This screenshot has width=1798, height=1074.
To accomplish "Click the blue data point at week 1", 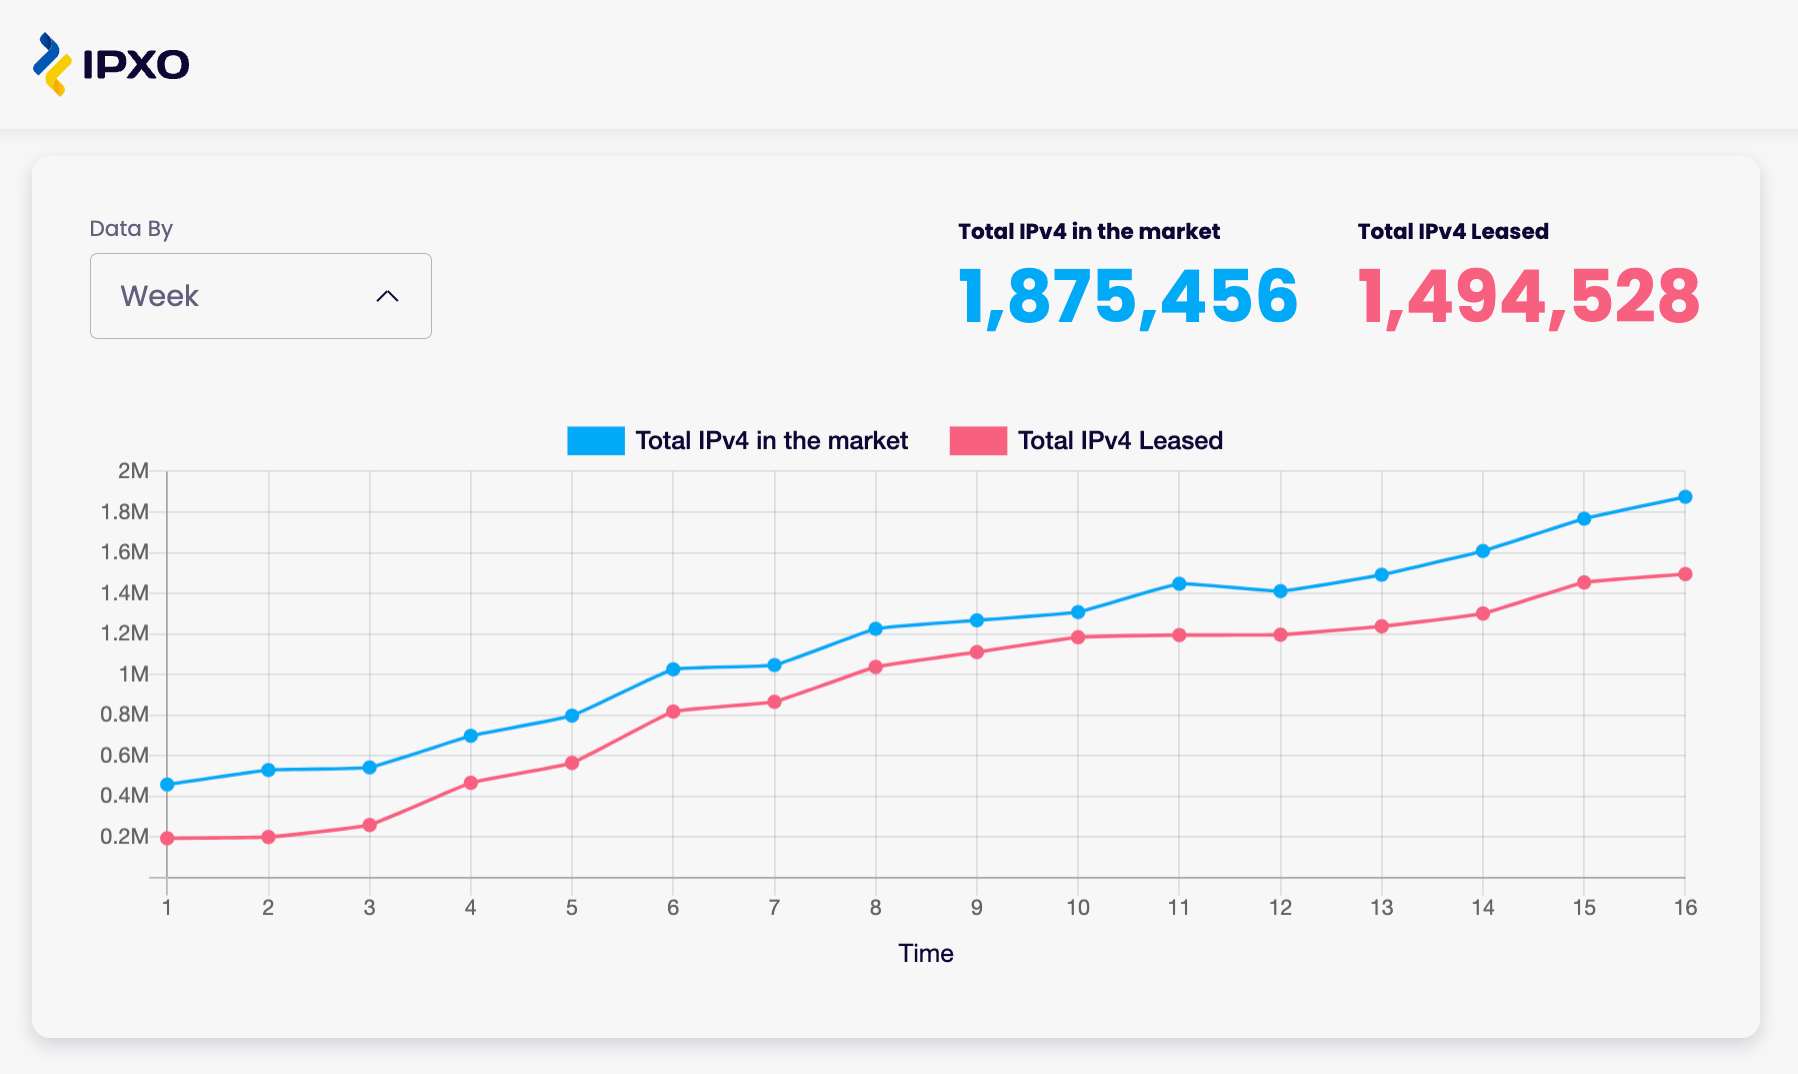I will [x=167, y=785].
